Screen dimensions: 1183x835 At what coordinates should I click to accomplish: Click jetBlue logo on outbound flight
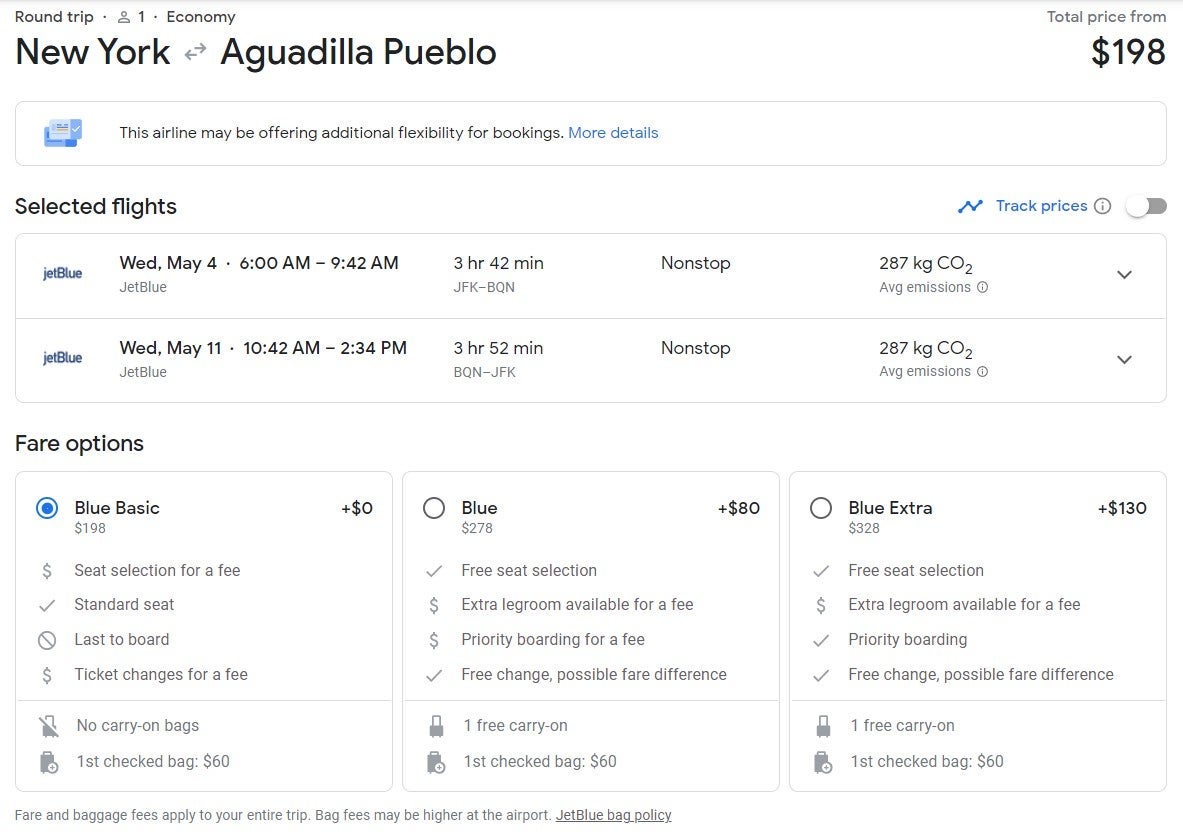(63, 274)
